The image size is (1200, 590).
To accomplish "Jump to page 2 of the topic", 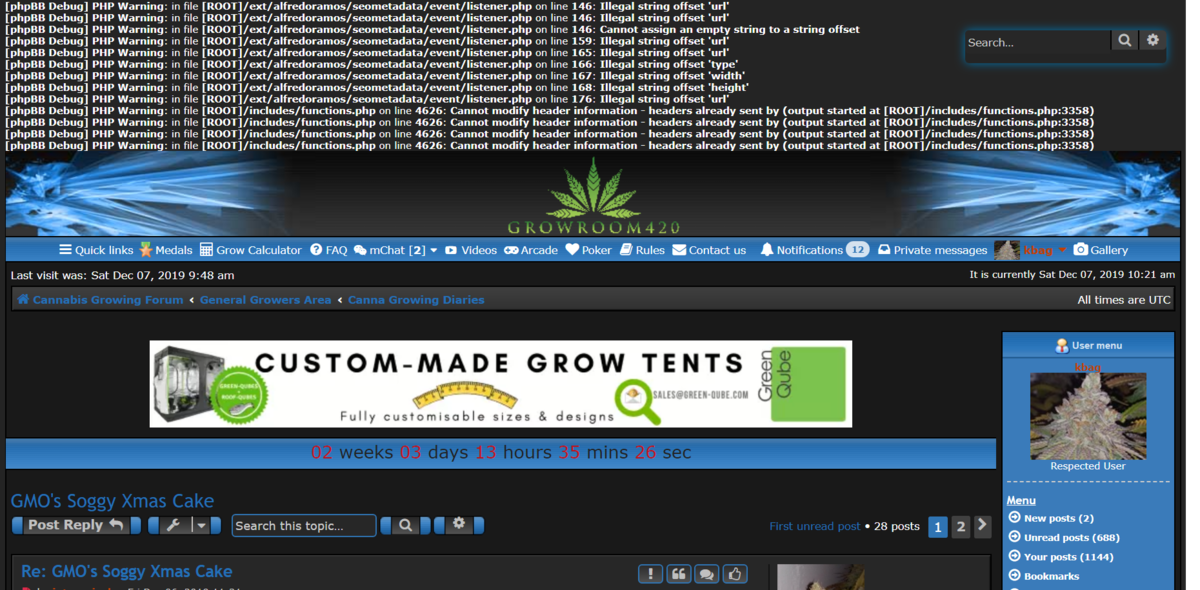I will point(960,527).
